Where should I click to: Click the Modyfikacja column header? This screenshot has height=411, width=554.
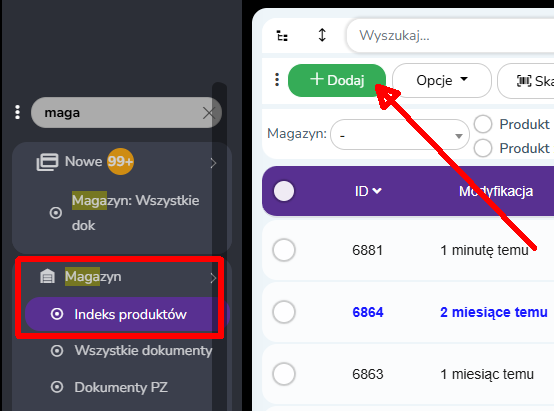(496, 191)
